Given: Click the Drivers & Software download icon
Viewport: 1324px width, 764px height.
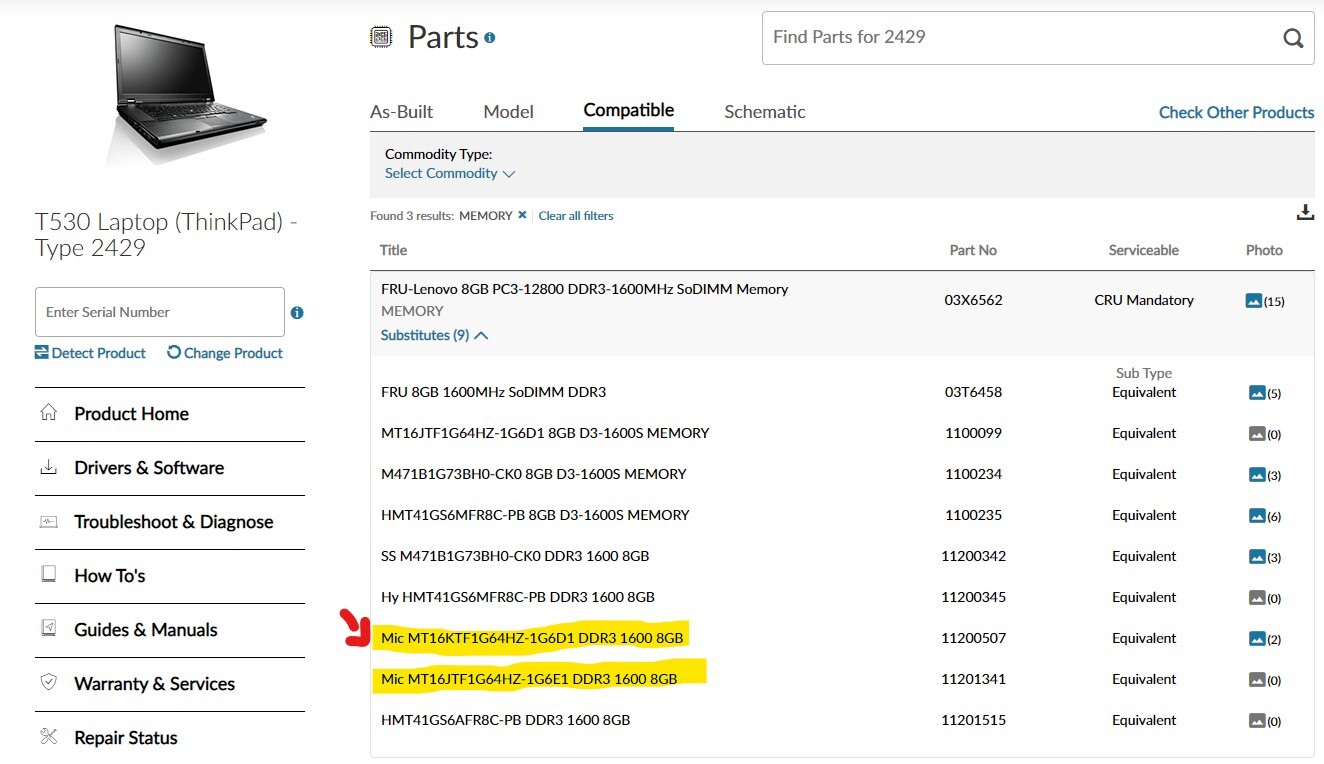Looking at the screenshot, I should [48, 467].
